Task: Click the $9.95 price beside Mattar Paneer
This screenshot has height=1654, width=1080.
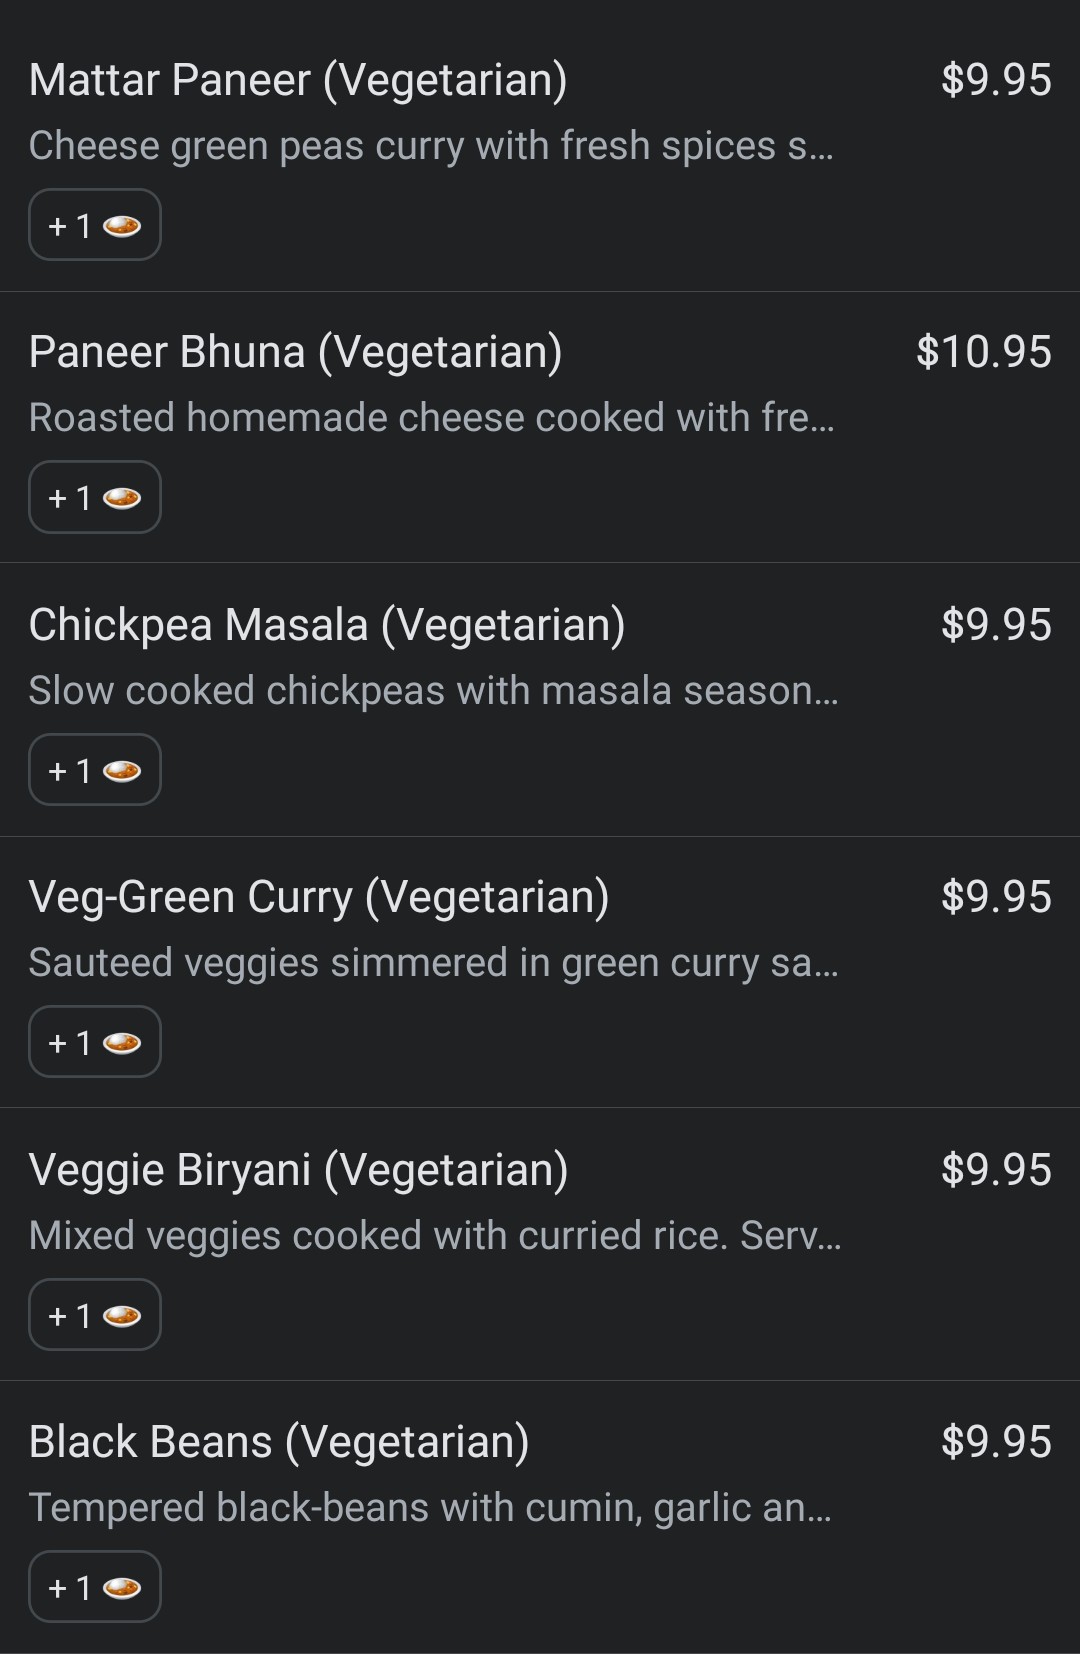Action: [x=996, y=80]
